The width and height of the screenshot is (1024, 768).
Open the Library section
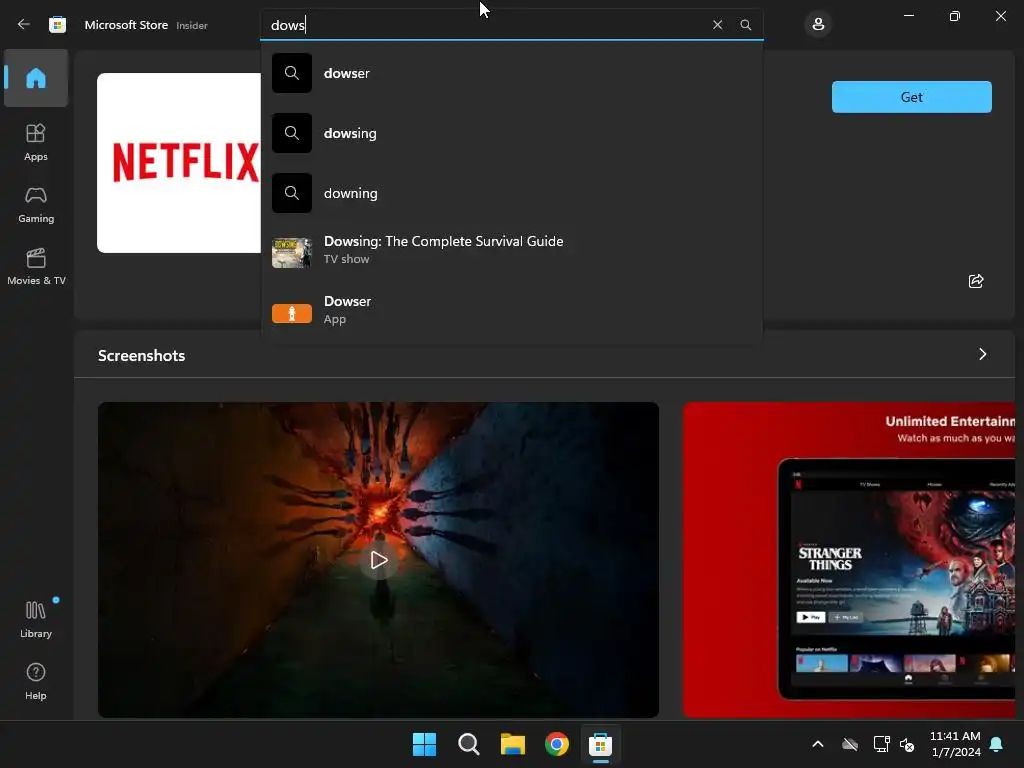pyautogui.click(x=36, y=619)
